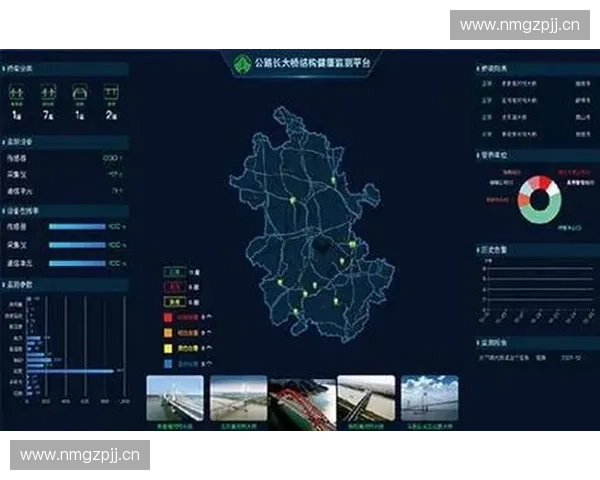This screenshot has height=480, width=600.
Task: Click the 监测设备 section header
Action: click(65, 142)
